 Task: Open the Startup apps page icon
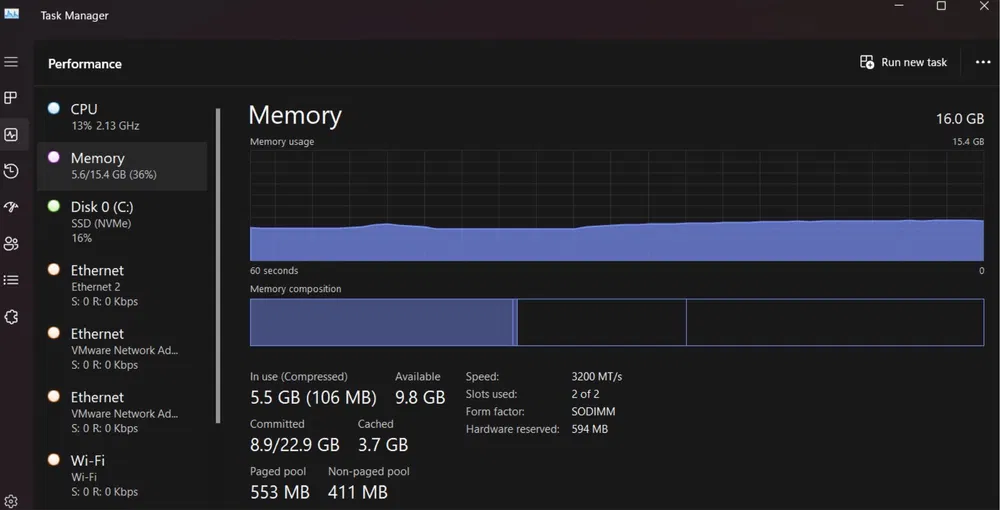(x=11, y=207)
